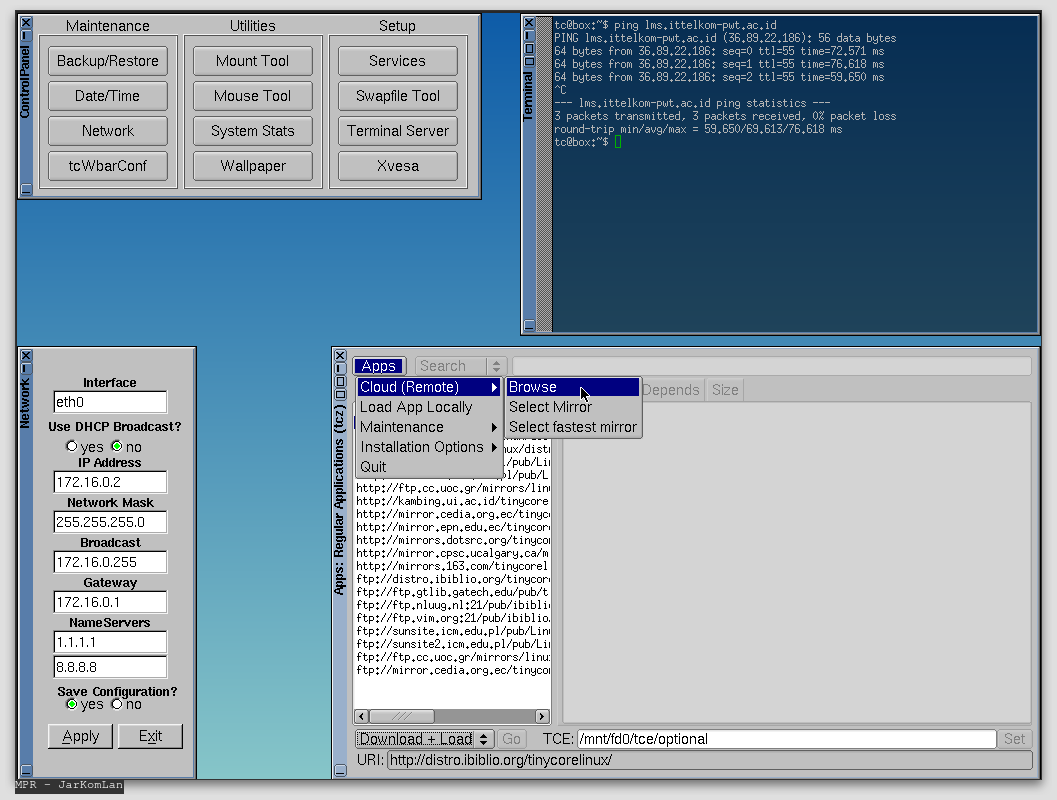Image resolution: width=1057 pixels, height=800 pixels.
Task: Iconify the Network window from its titlebar
Action: [26, 368]
